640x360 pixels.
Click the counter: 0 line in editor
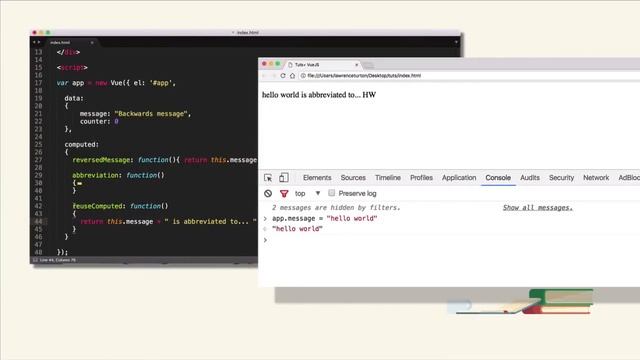click(x=99, y=121)
